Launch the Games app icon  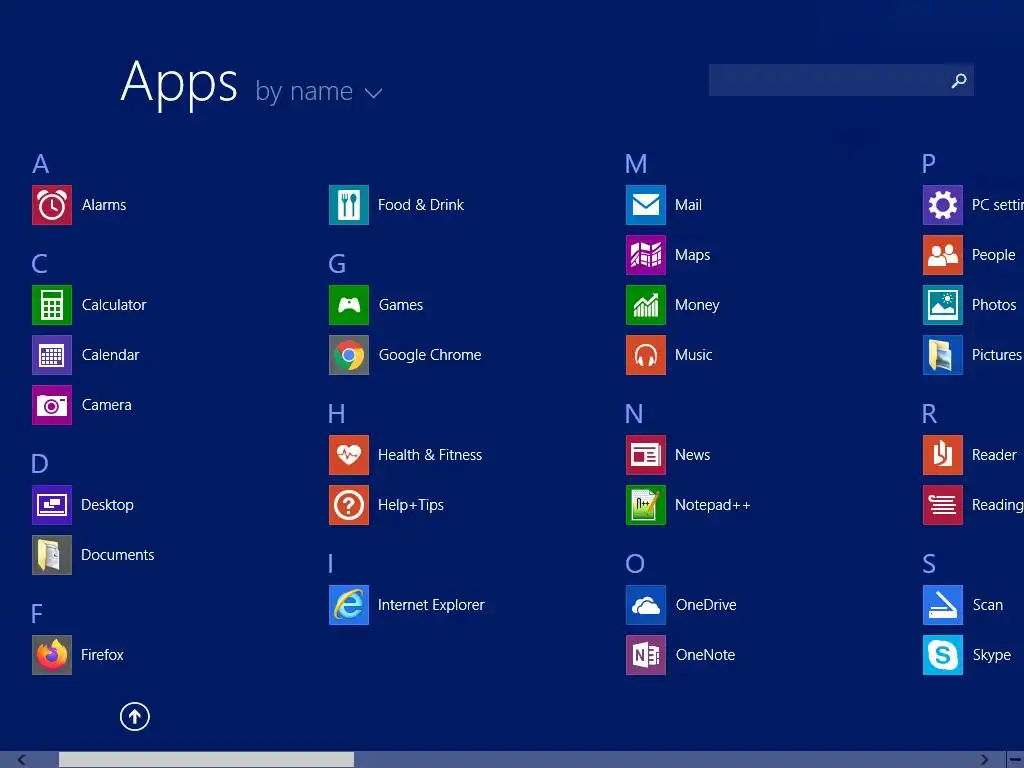pos(349,305)
